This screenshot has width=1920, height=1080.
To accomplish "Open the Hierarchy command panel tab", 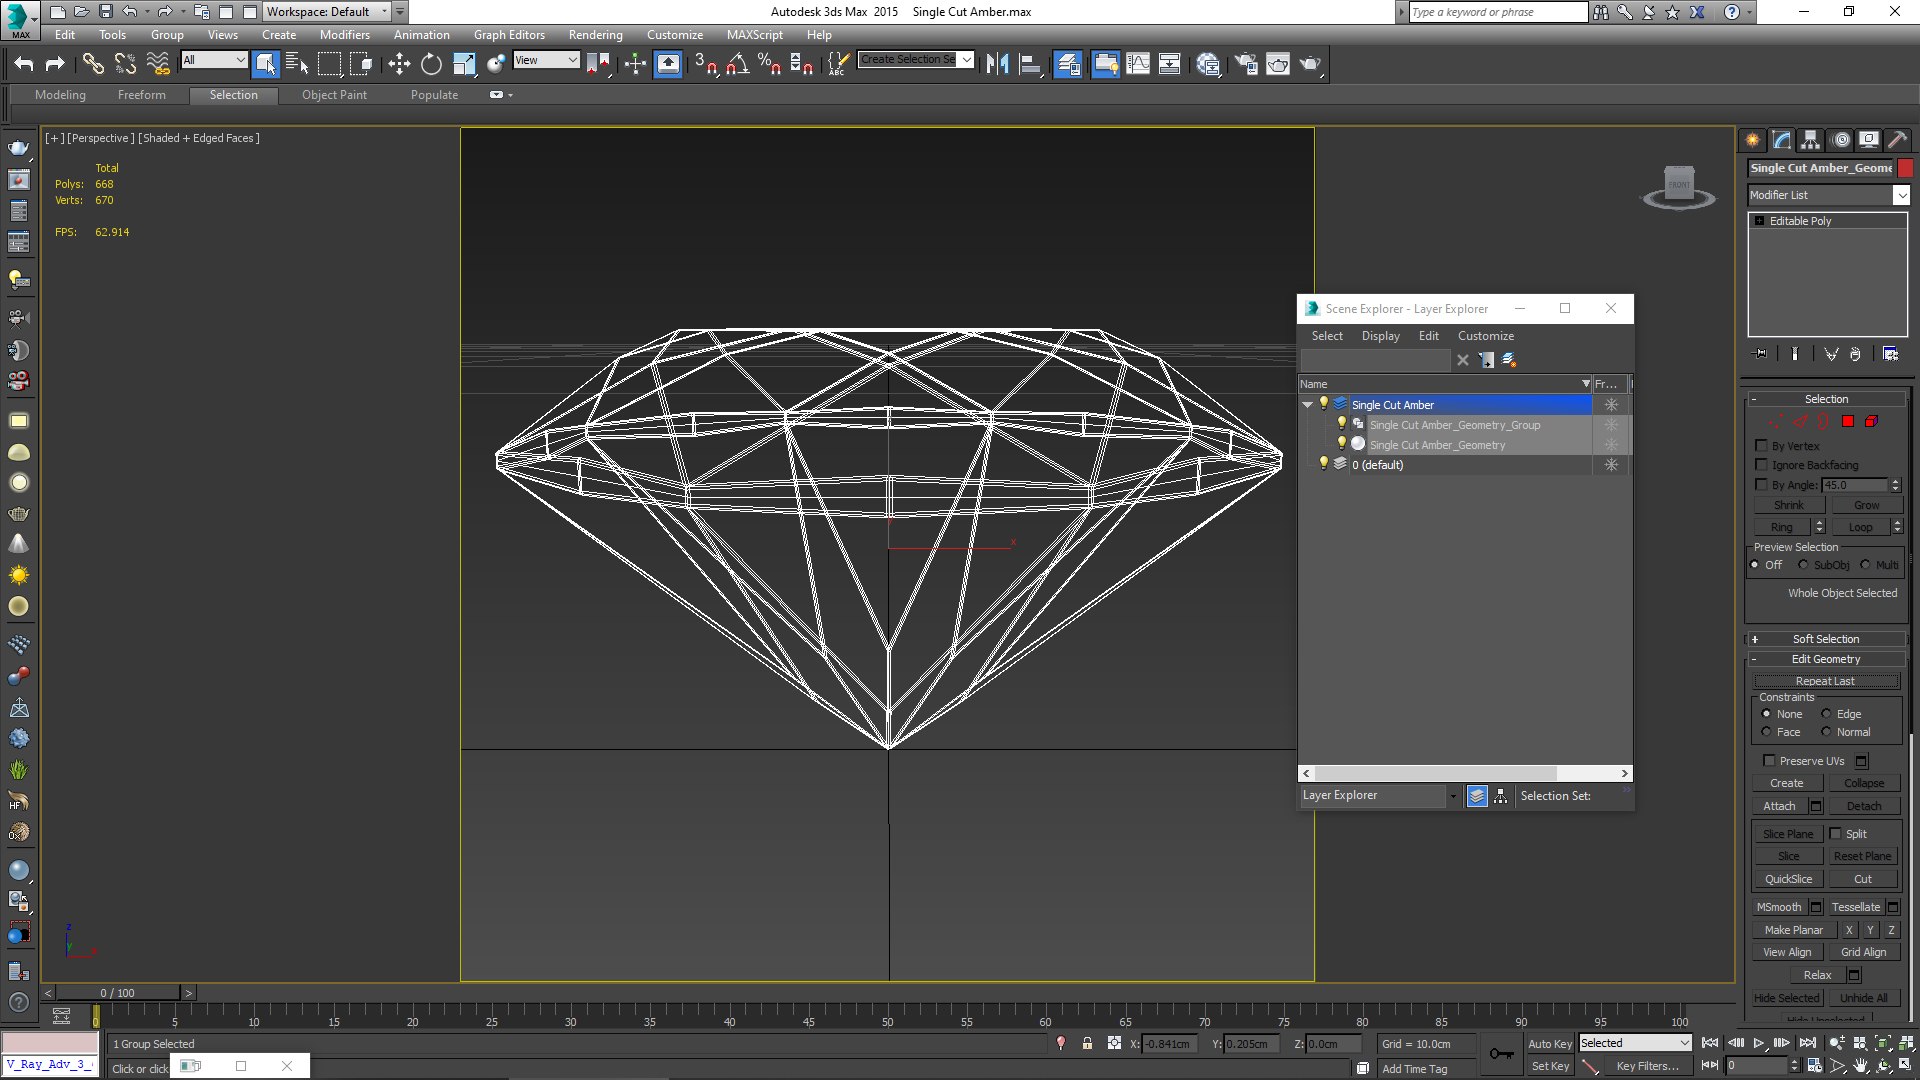I will click(1810, 140).
